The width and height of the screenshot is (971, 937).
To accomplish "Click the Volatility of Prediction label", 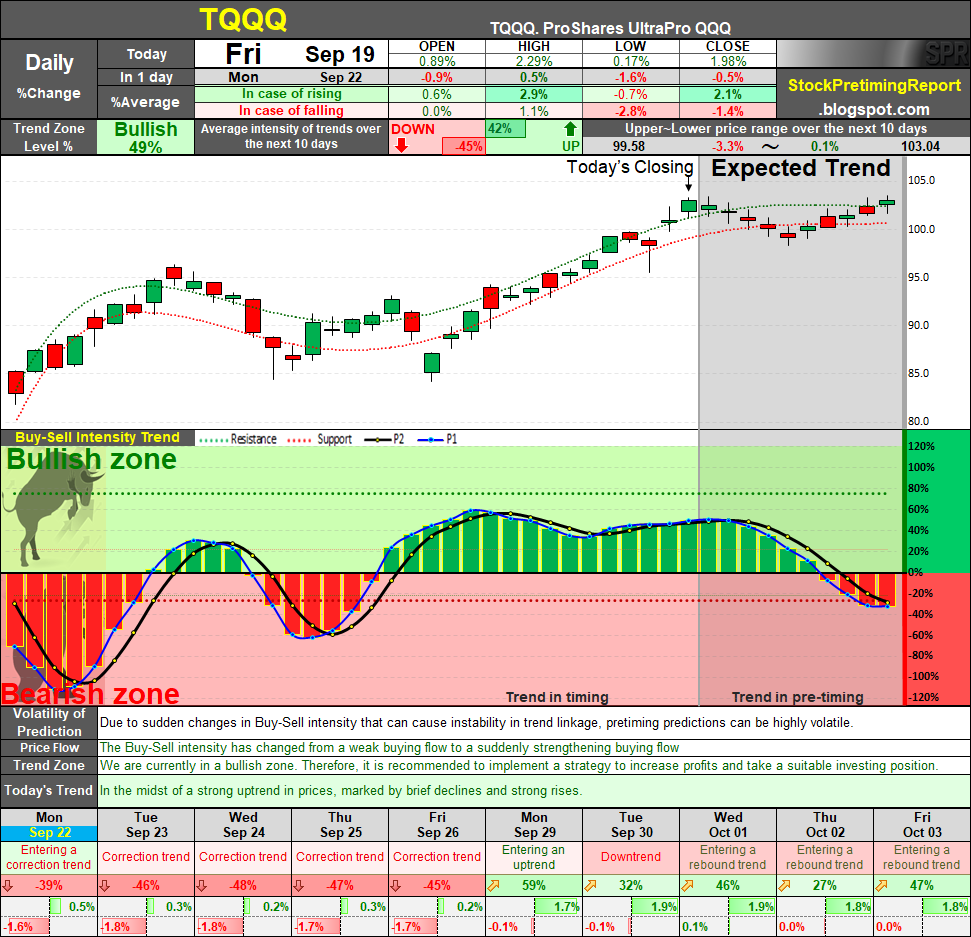I will pos(49,722).
